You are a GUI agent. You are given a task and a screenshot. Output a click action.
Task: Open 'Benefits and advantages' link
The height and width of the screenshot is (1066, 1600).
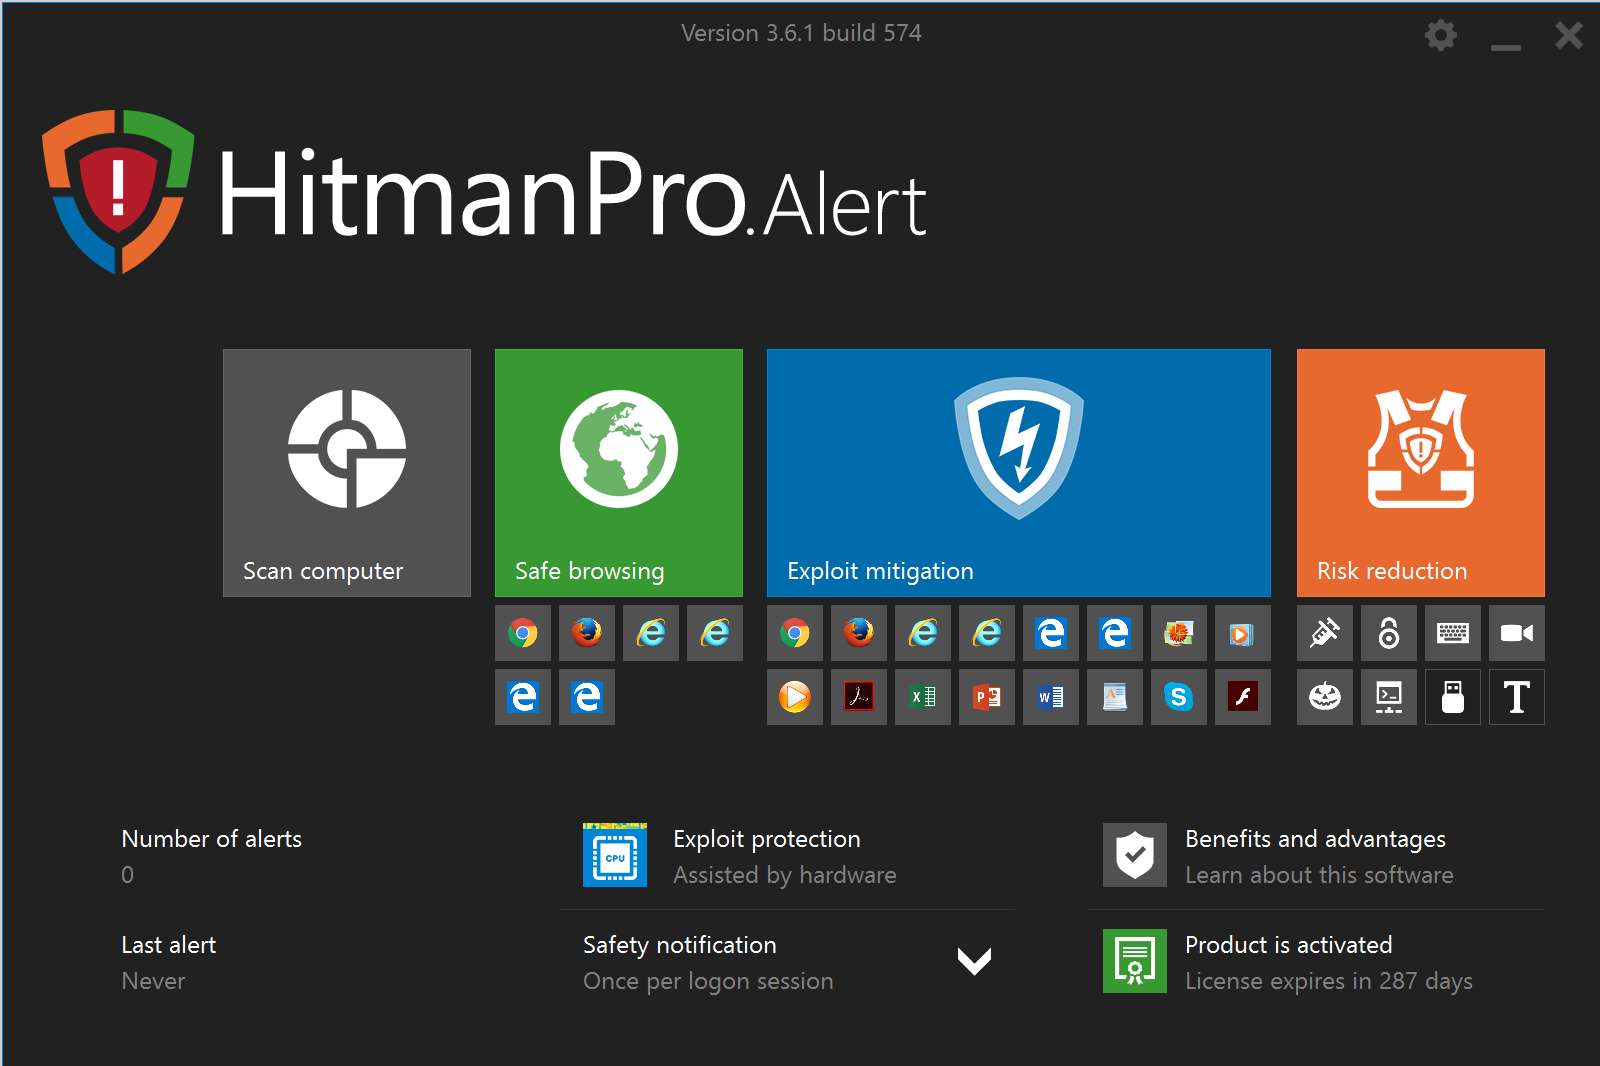[1315, 839]
